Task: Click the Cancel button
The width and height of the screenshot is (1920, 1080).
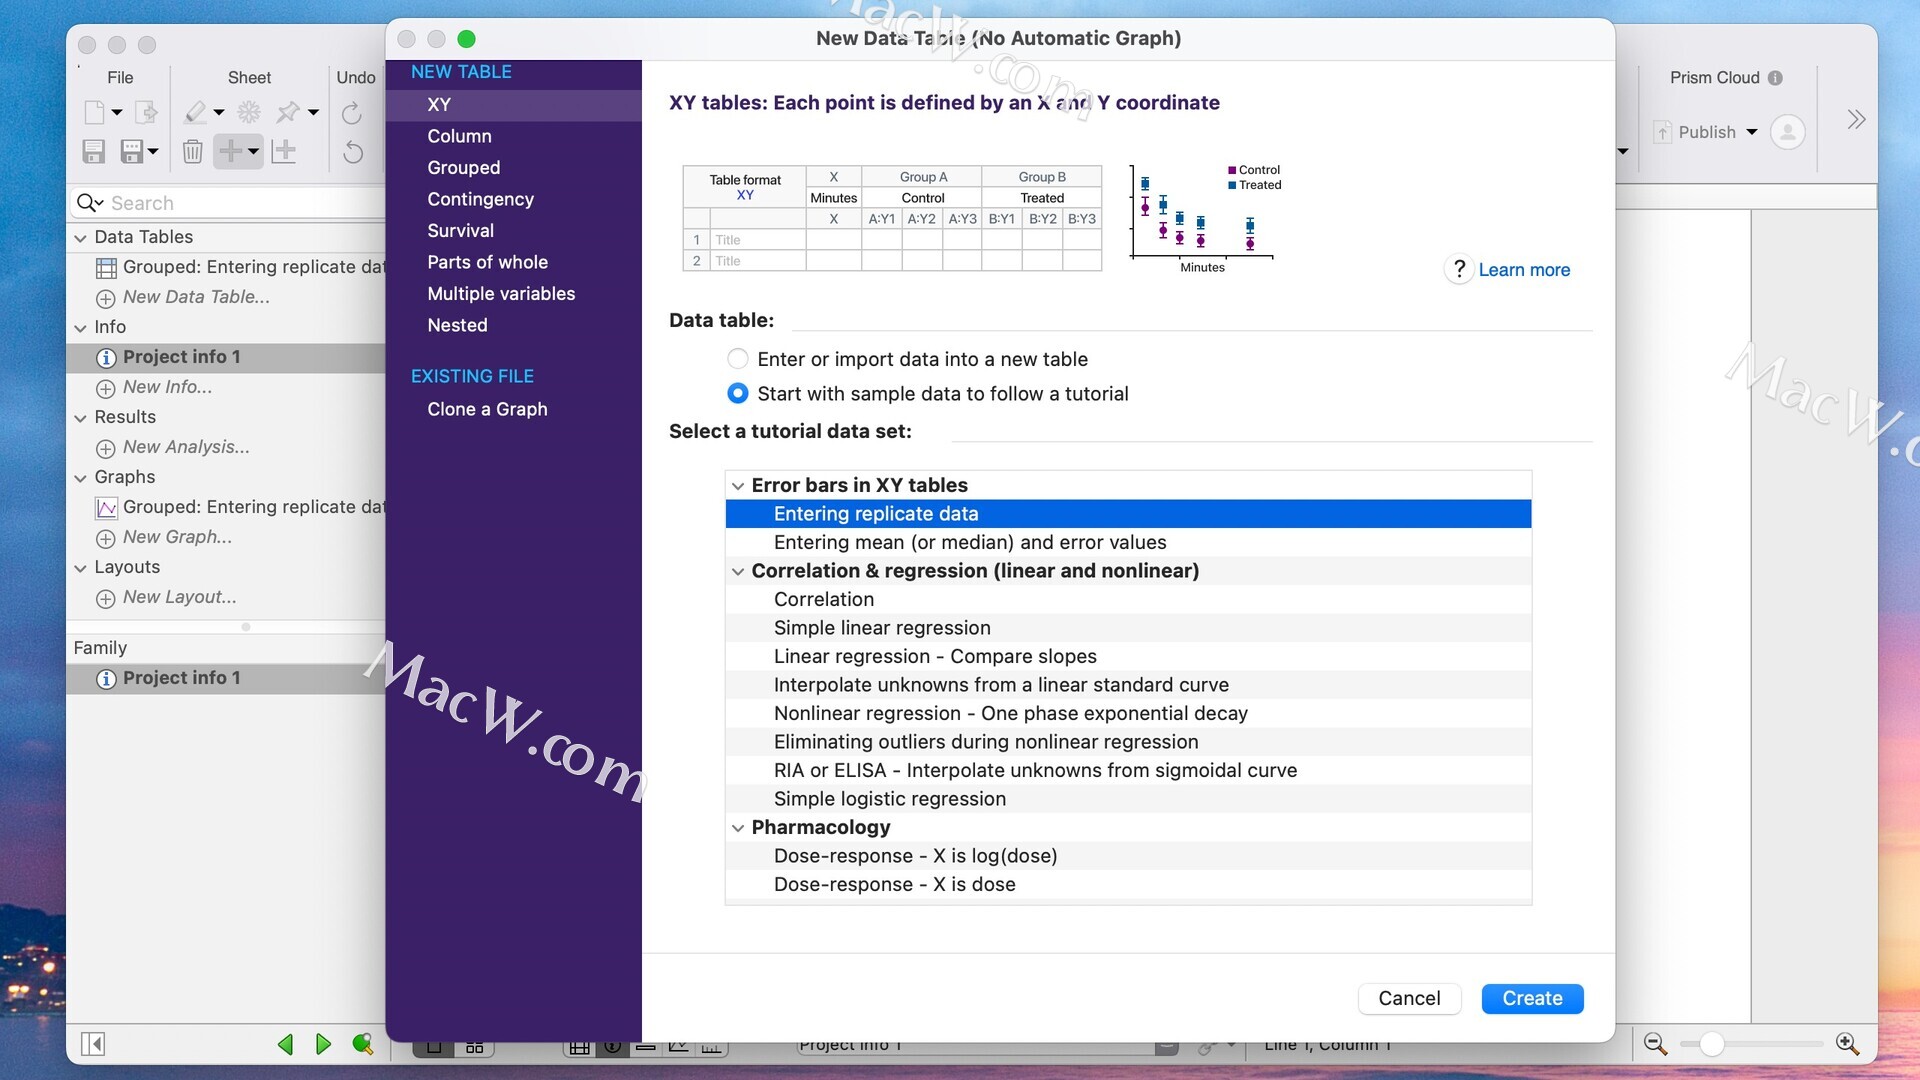Action: [x=1409, y=998]
